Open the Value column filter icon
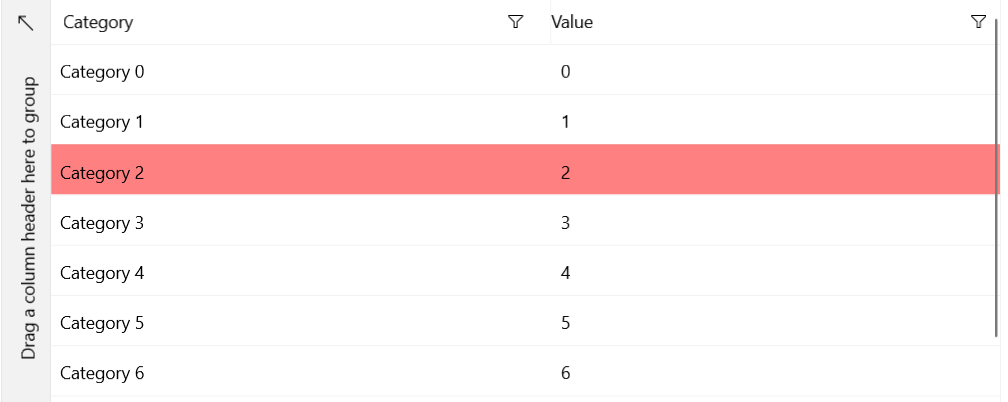 (x=978, y=22)
